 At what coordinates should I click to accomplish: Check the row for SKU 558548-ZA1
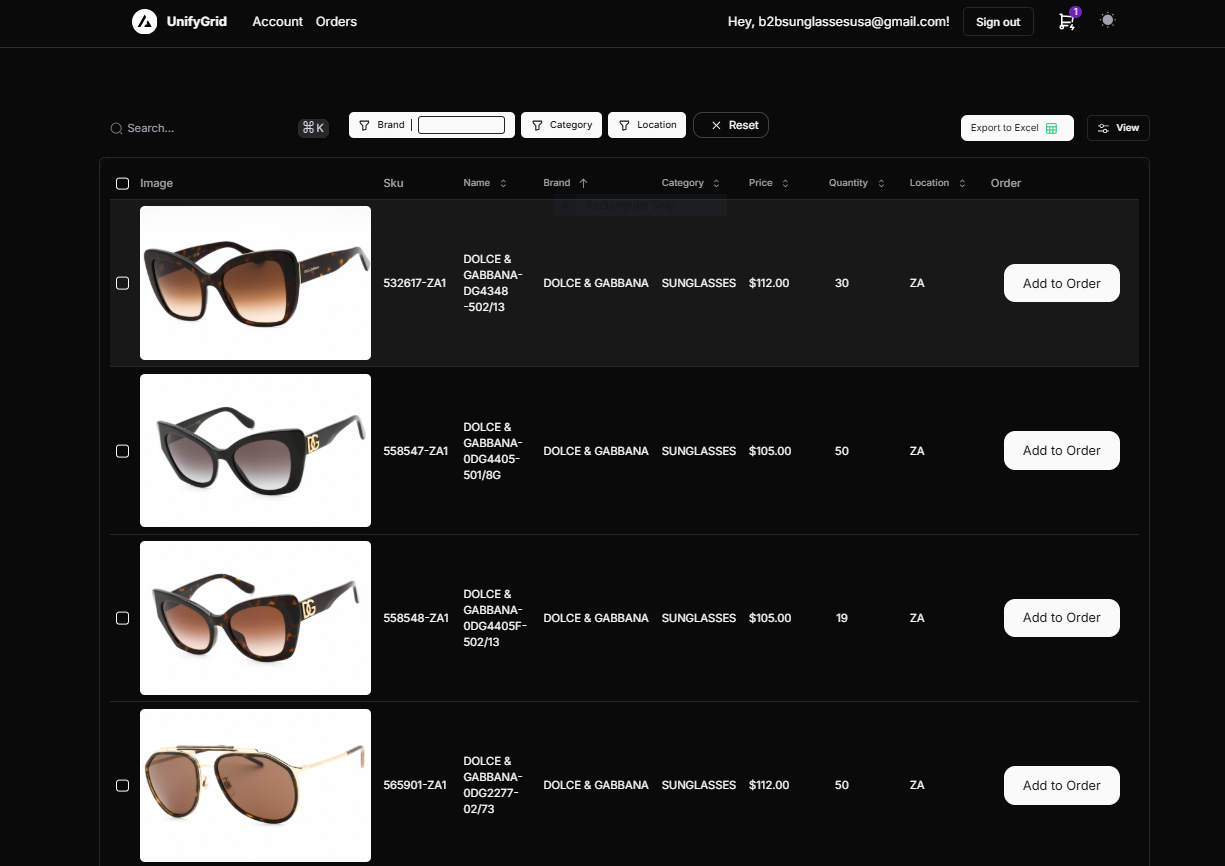pyautogui.click(x=122, y=618)
